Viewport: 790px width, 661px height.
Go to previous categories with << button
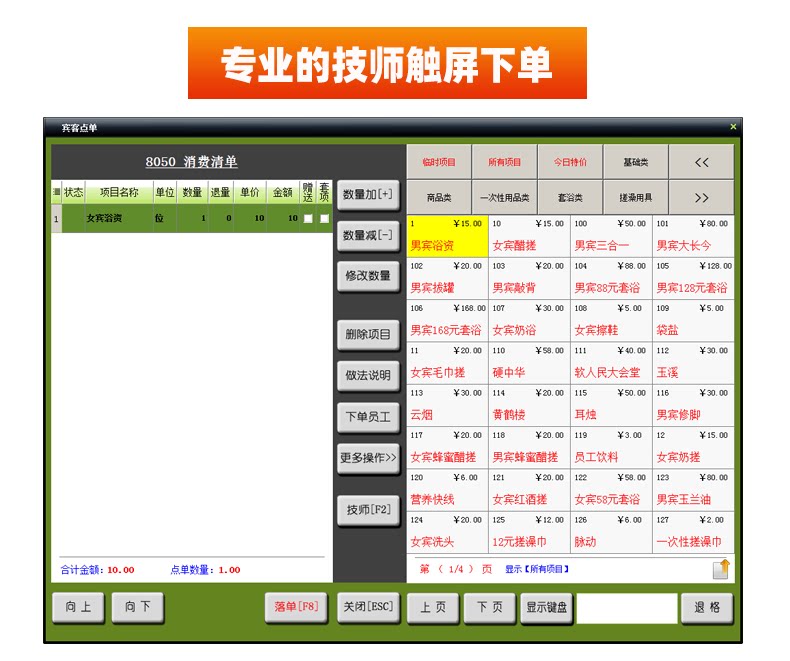point(701,162)
